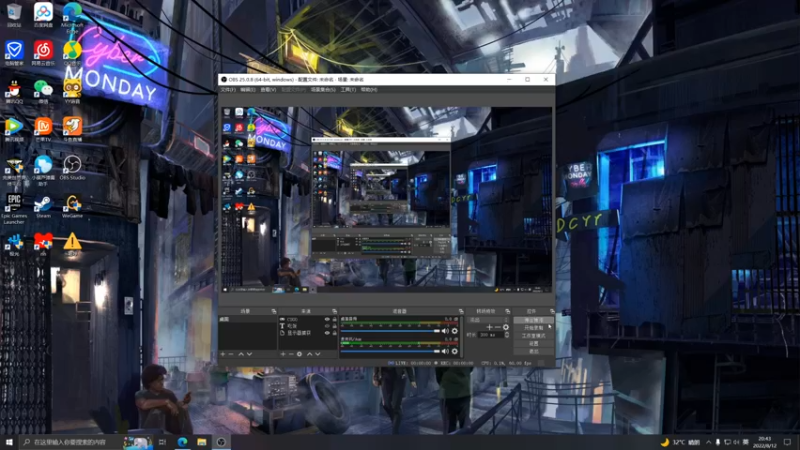Open NetEase Cloud Music desktop icon

pyautogui.click(x=43, y=54)
